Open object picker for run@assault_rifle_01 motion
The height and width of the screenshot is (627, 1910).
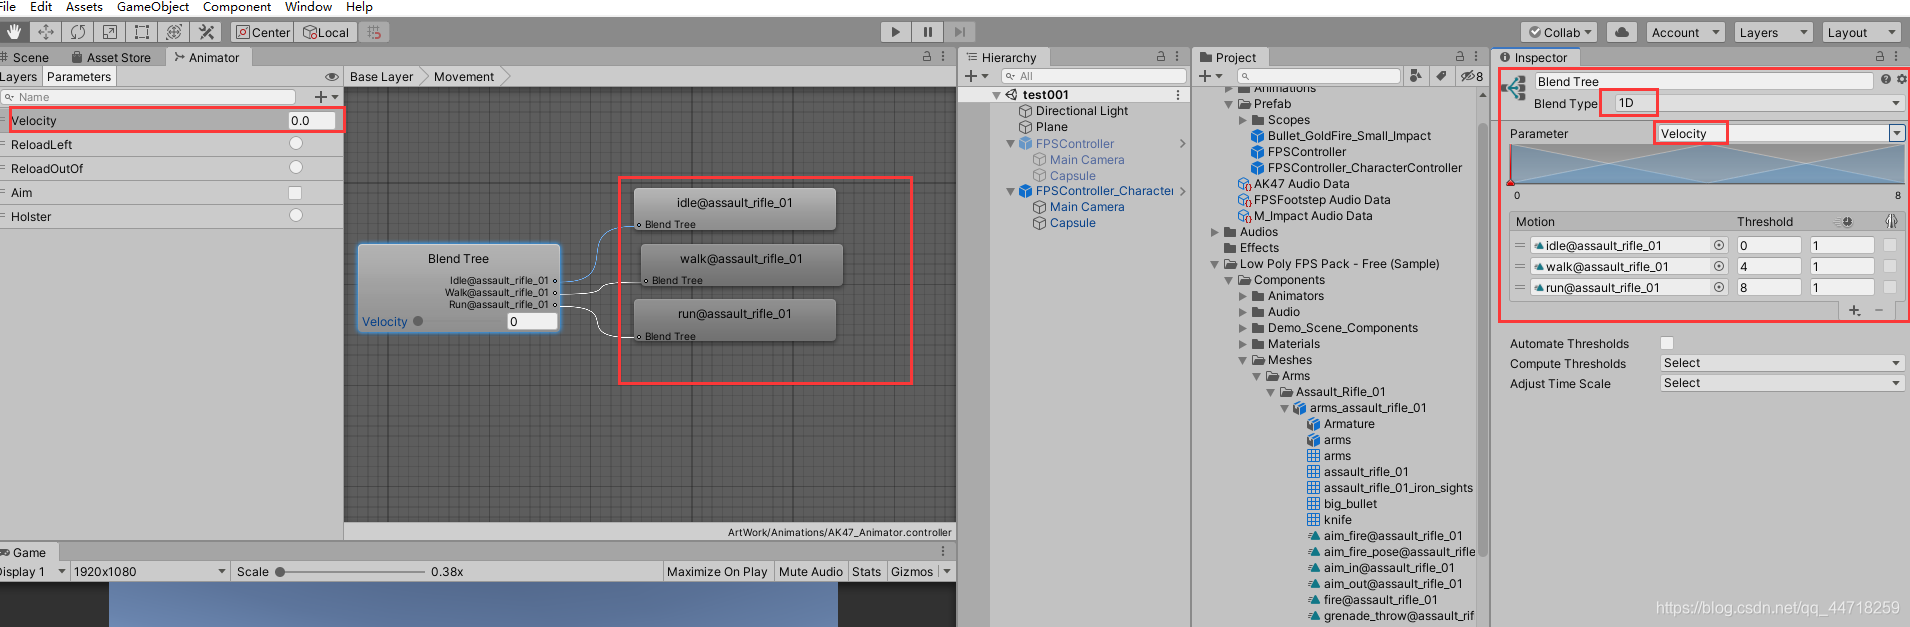[x=1719, y=287]
